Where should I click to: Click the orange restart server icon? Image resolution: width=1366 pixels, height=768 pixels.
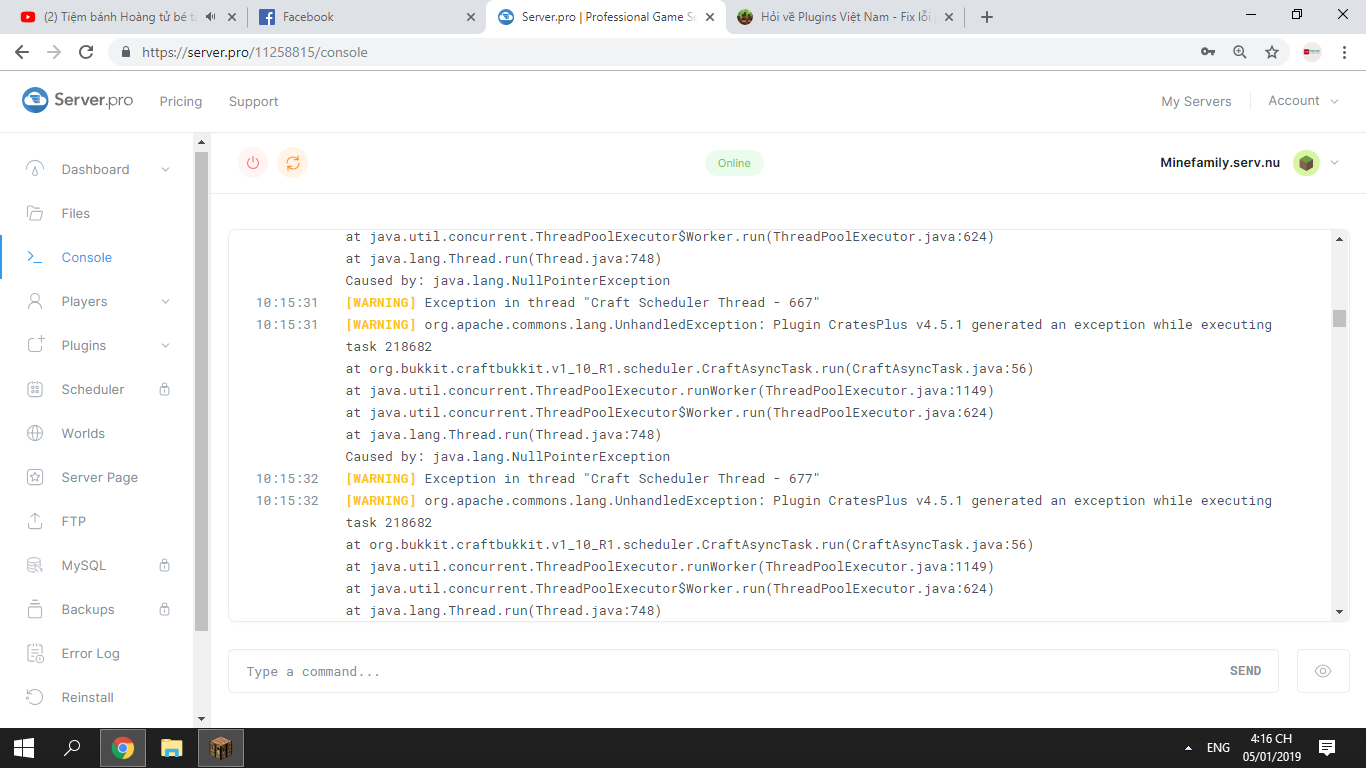[x=292, y=163]
